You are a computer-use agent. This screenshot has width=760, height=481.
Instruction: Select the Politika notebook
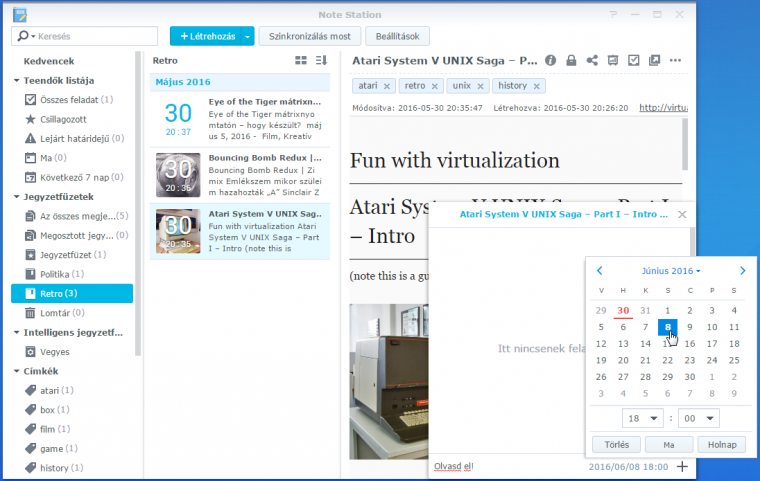point(54,274)
